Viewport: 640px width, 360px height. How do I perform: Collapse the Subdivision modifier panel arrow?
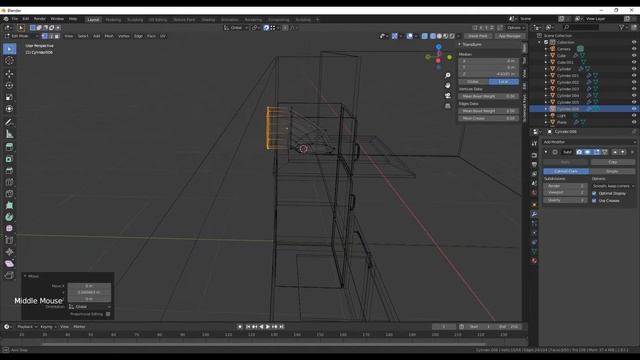click(x=546, y=152)
